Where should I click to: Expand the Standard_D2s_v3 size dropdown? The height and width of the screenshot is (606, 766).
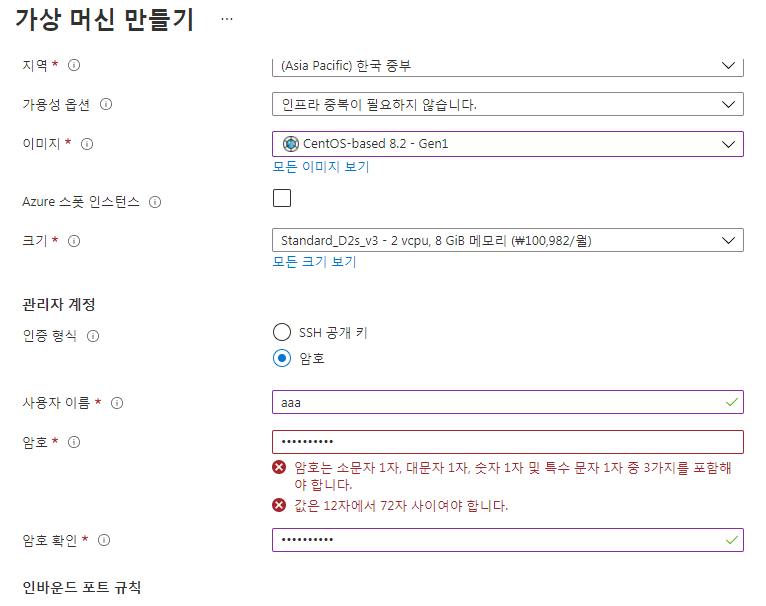click(x=508, y=240)
